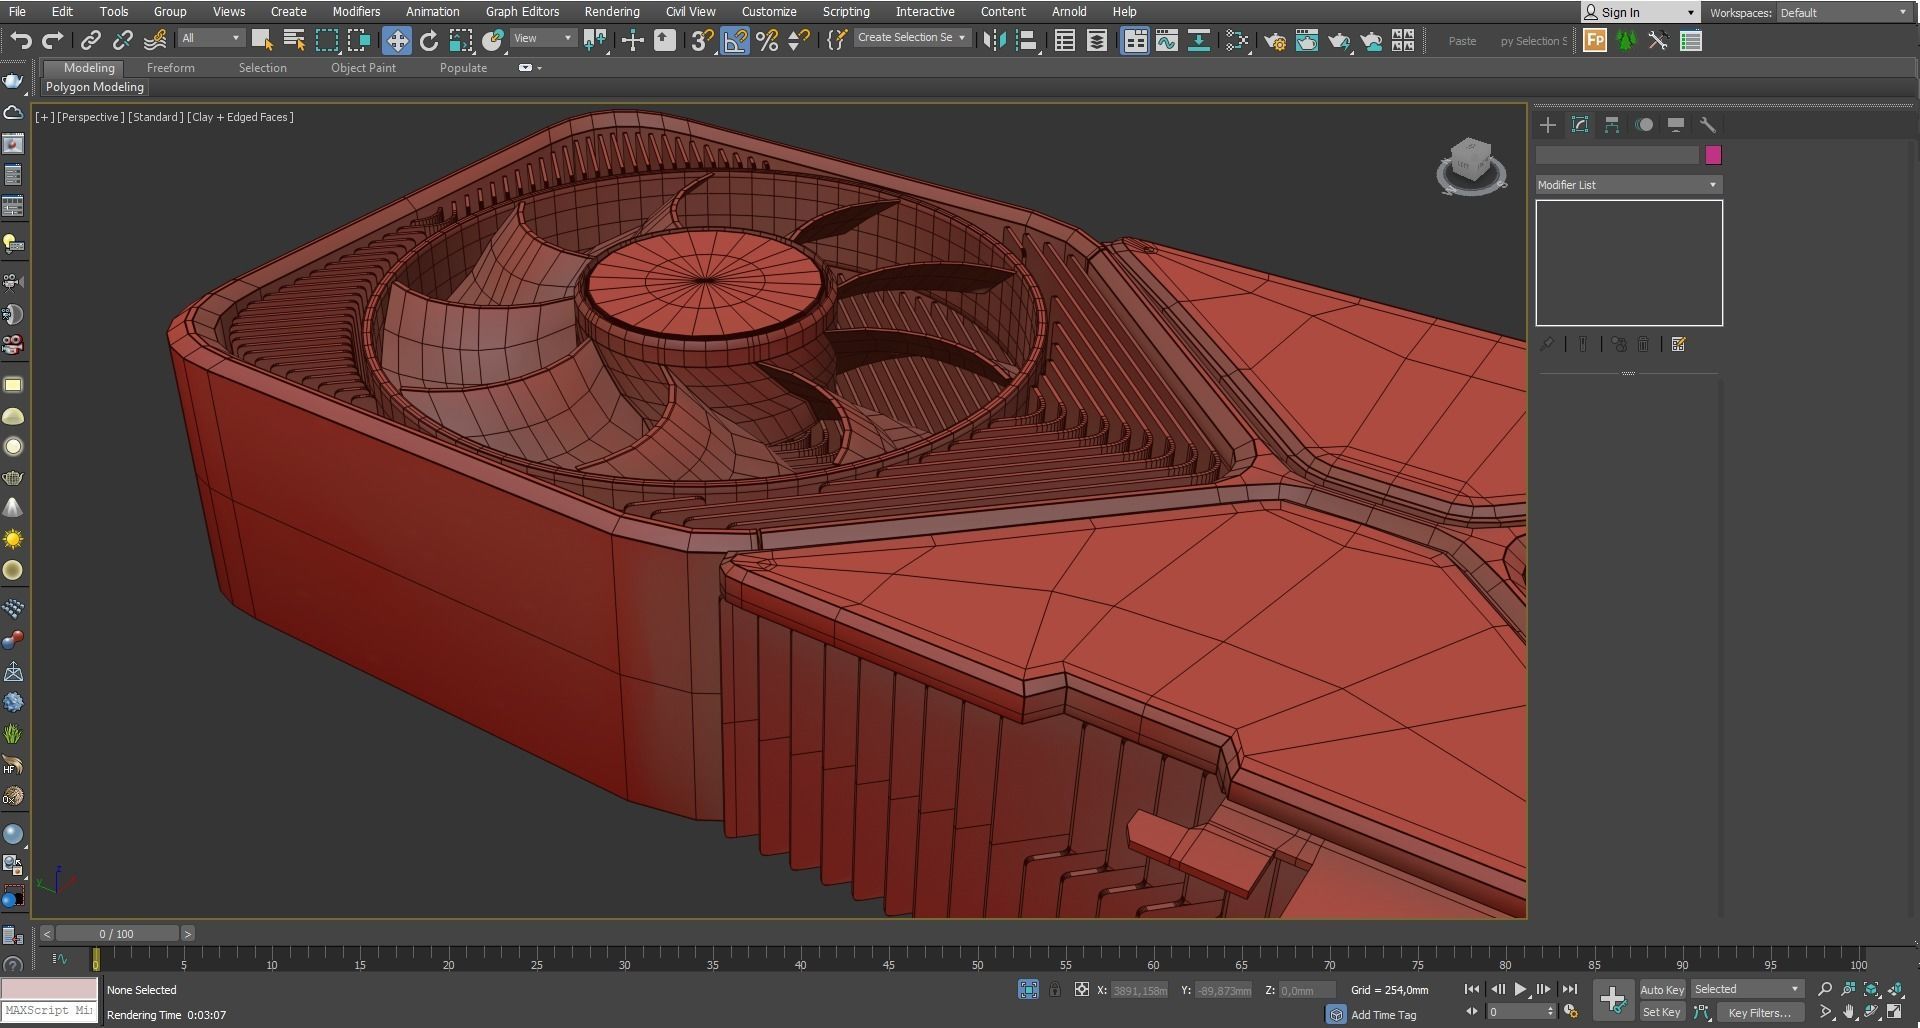Viewport: 1920px width, 1028px height.
Task: Switch to the Object Paint ribbon tab
Action: click(x=363, y=68)
